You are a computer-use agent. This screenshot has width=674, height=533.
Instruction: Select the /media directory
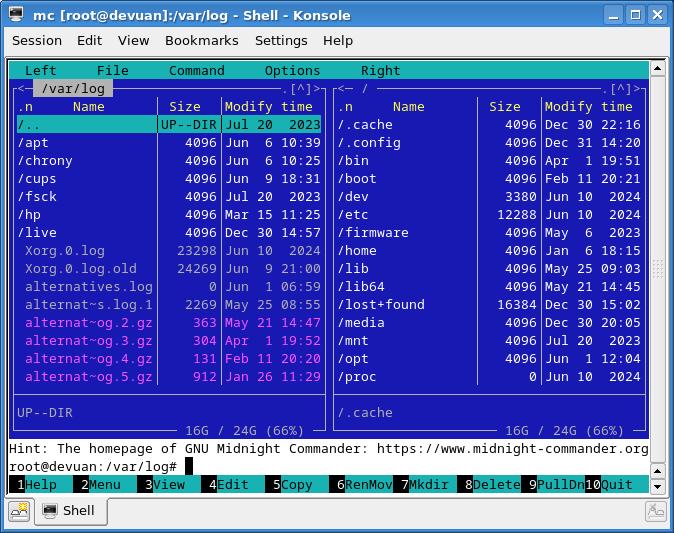tap(489, 323)
